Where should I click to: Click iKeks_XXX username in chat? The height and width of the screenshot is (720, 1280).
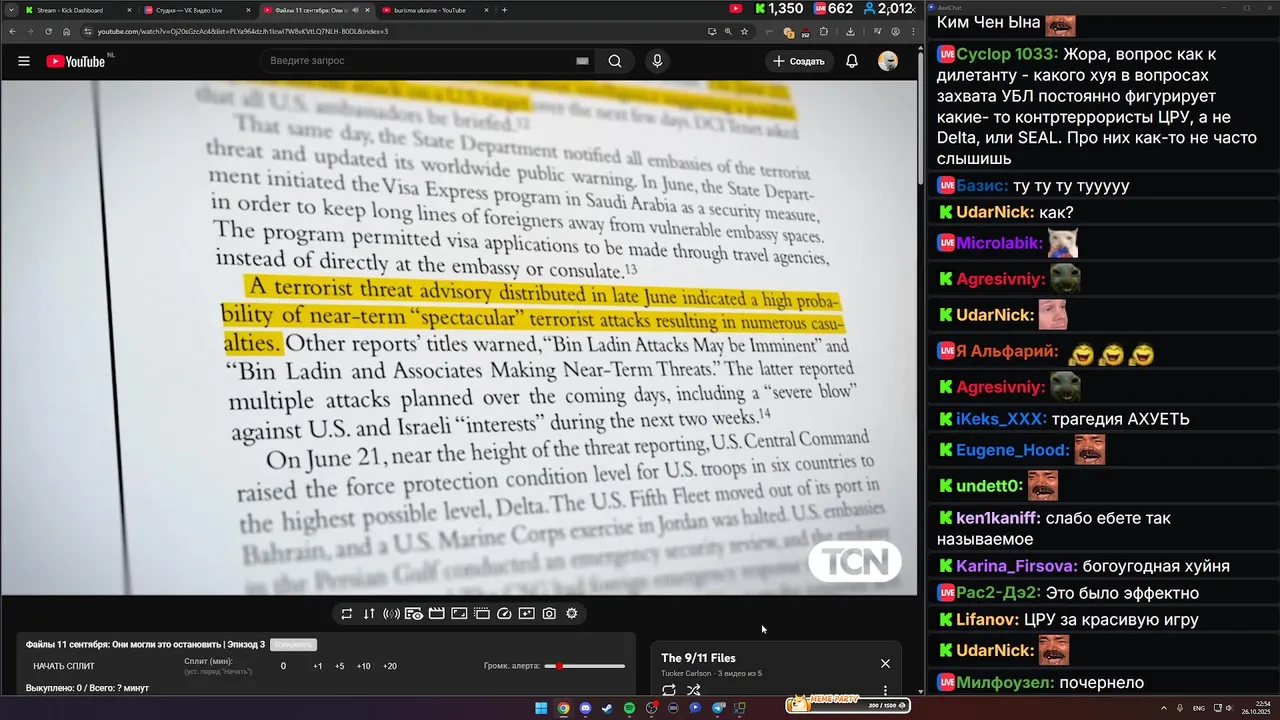(x=1001, y=420)
